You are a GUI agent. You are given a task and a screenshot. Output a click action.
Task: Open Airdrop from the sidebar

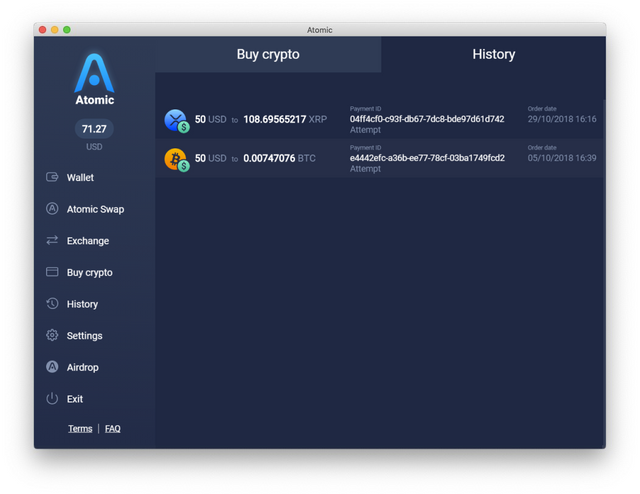[x=82, y=367]
